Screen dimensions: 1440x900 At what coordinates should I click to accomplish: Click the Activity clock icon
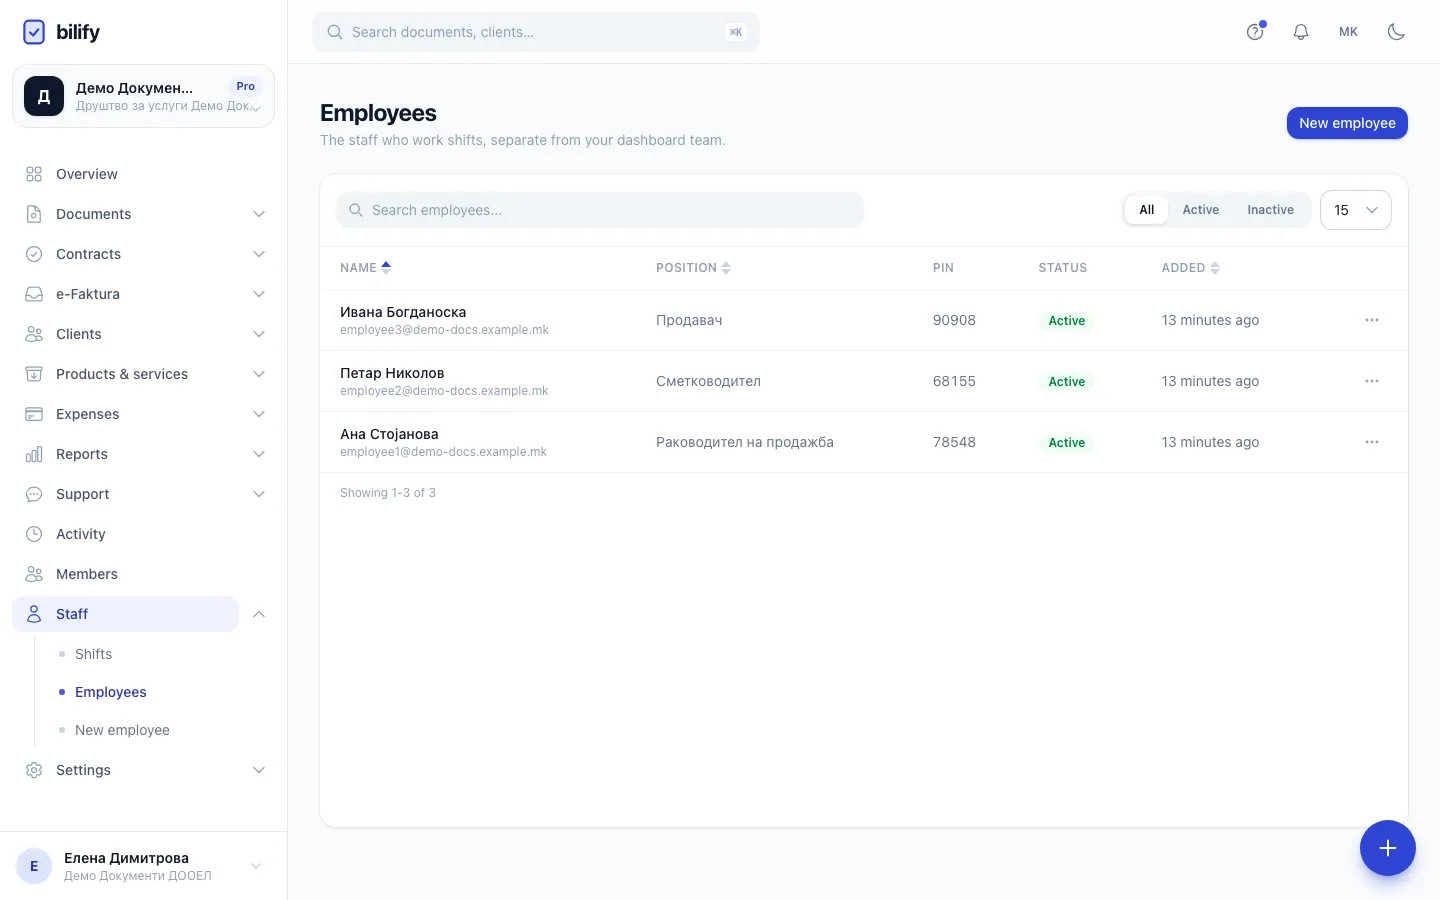(34, 534)
